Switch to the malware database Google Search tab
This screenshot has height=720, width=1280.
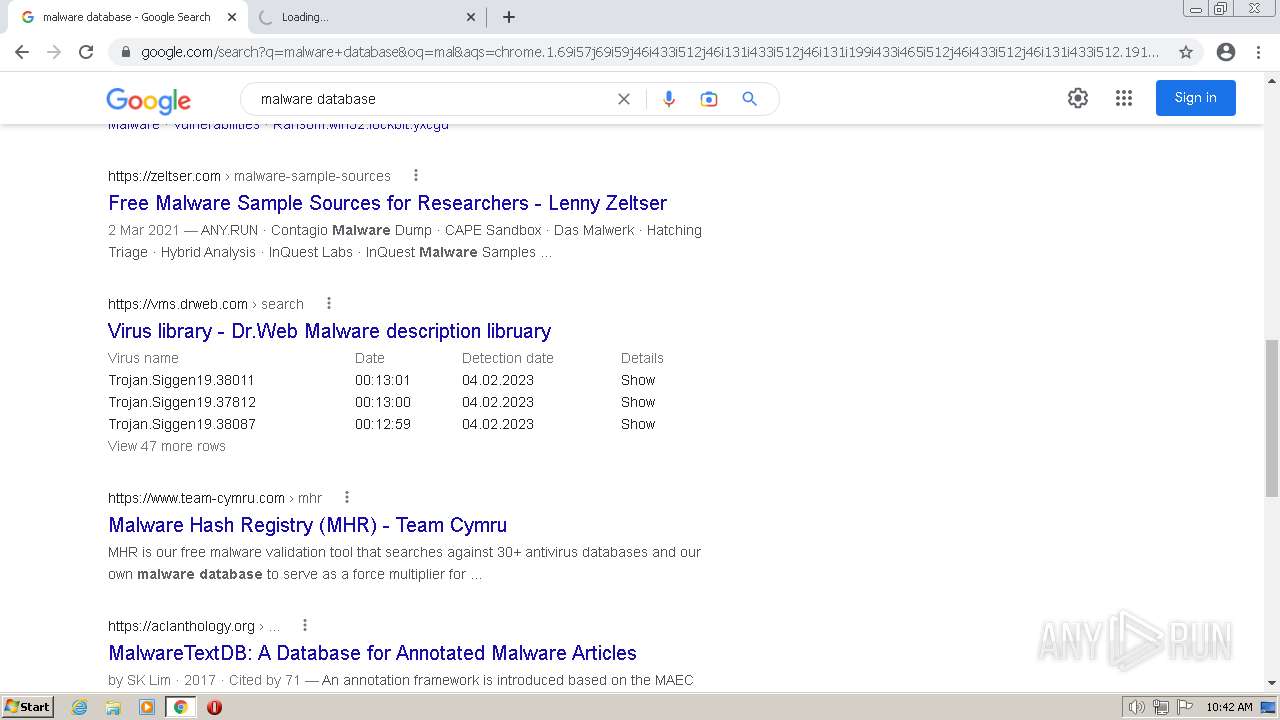127,17
